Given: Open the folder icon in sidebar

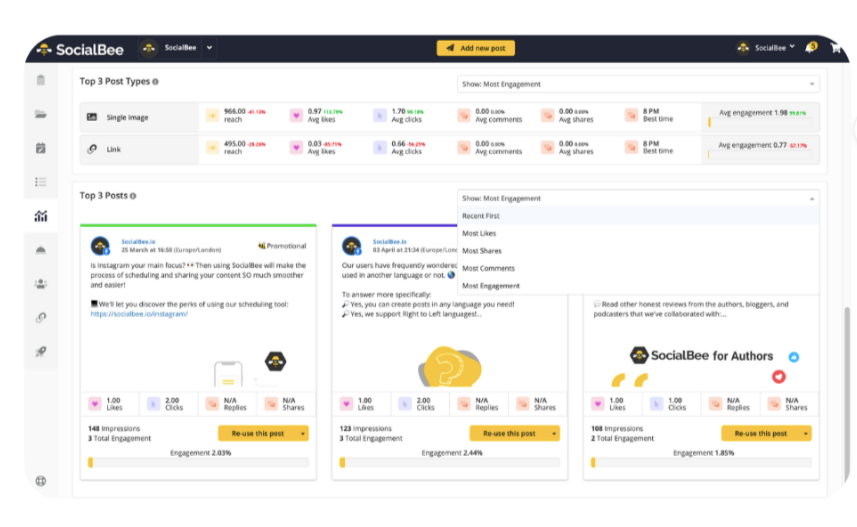Looking at the screenshot, I should click(x=40, y=114).
